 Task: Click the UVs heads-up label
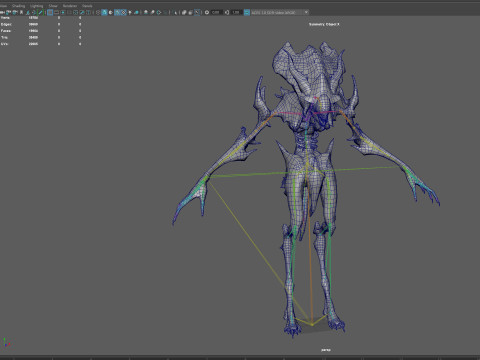tap(4, 44)
